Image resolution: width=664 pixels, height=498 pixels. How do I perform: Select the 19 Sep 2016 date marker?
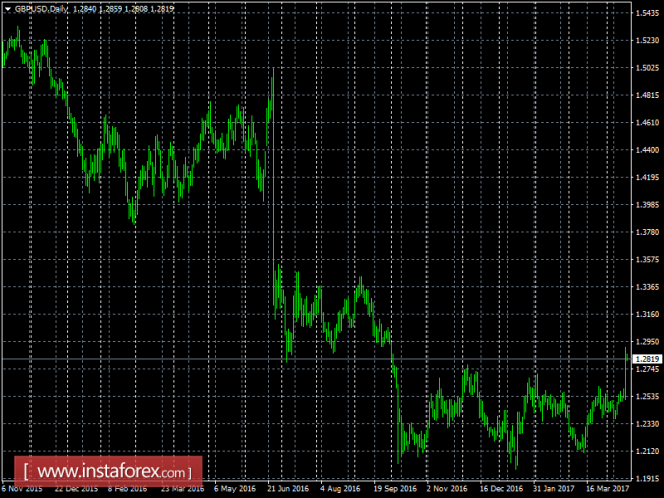(395, 489)
